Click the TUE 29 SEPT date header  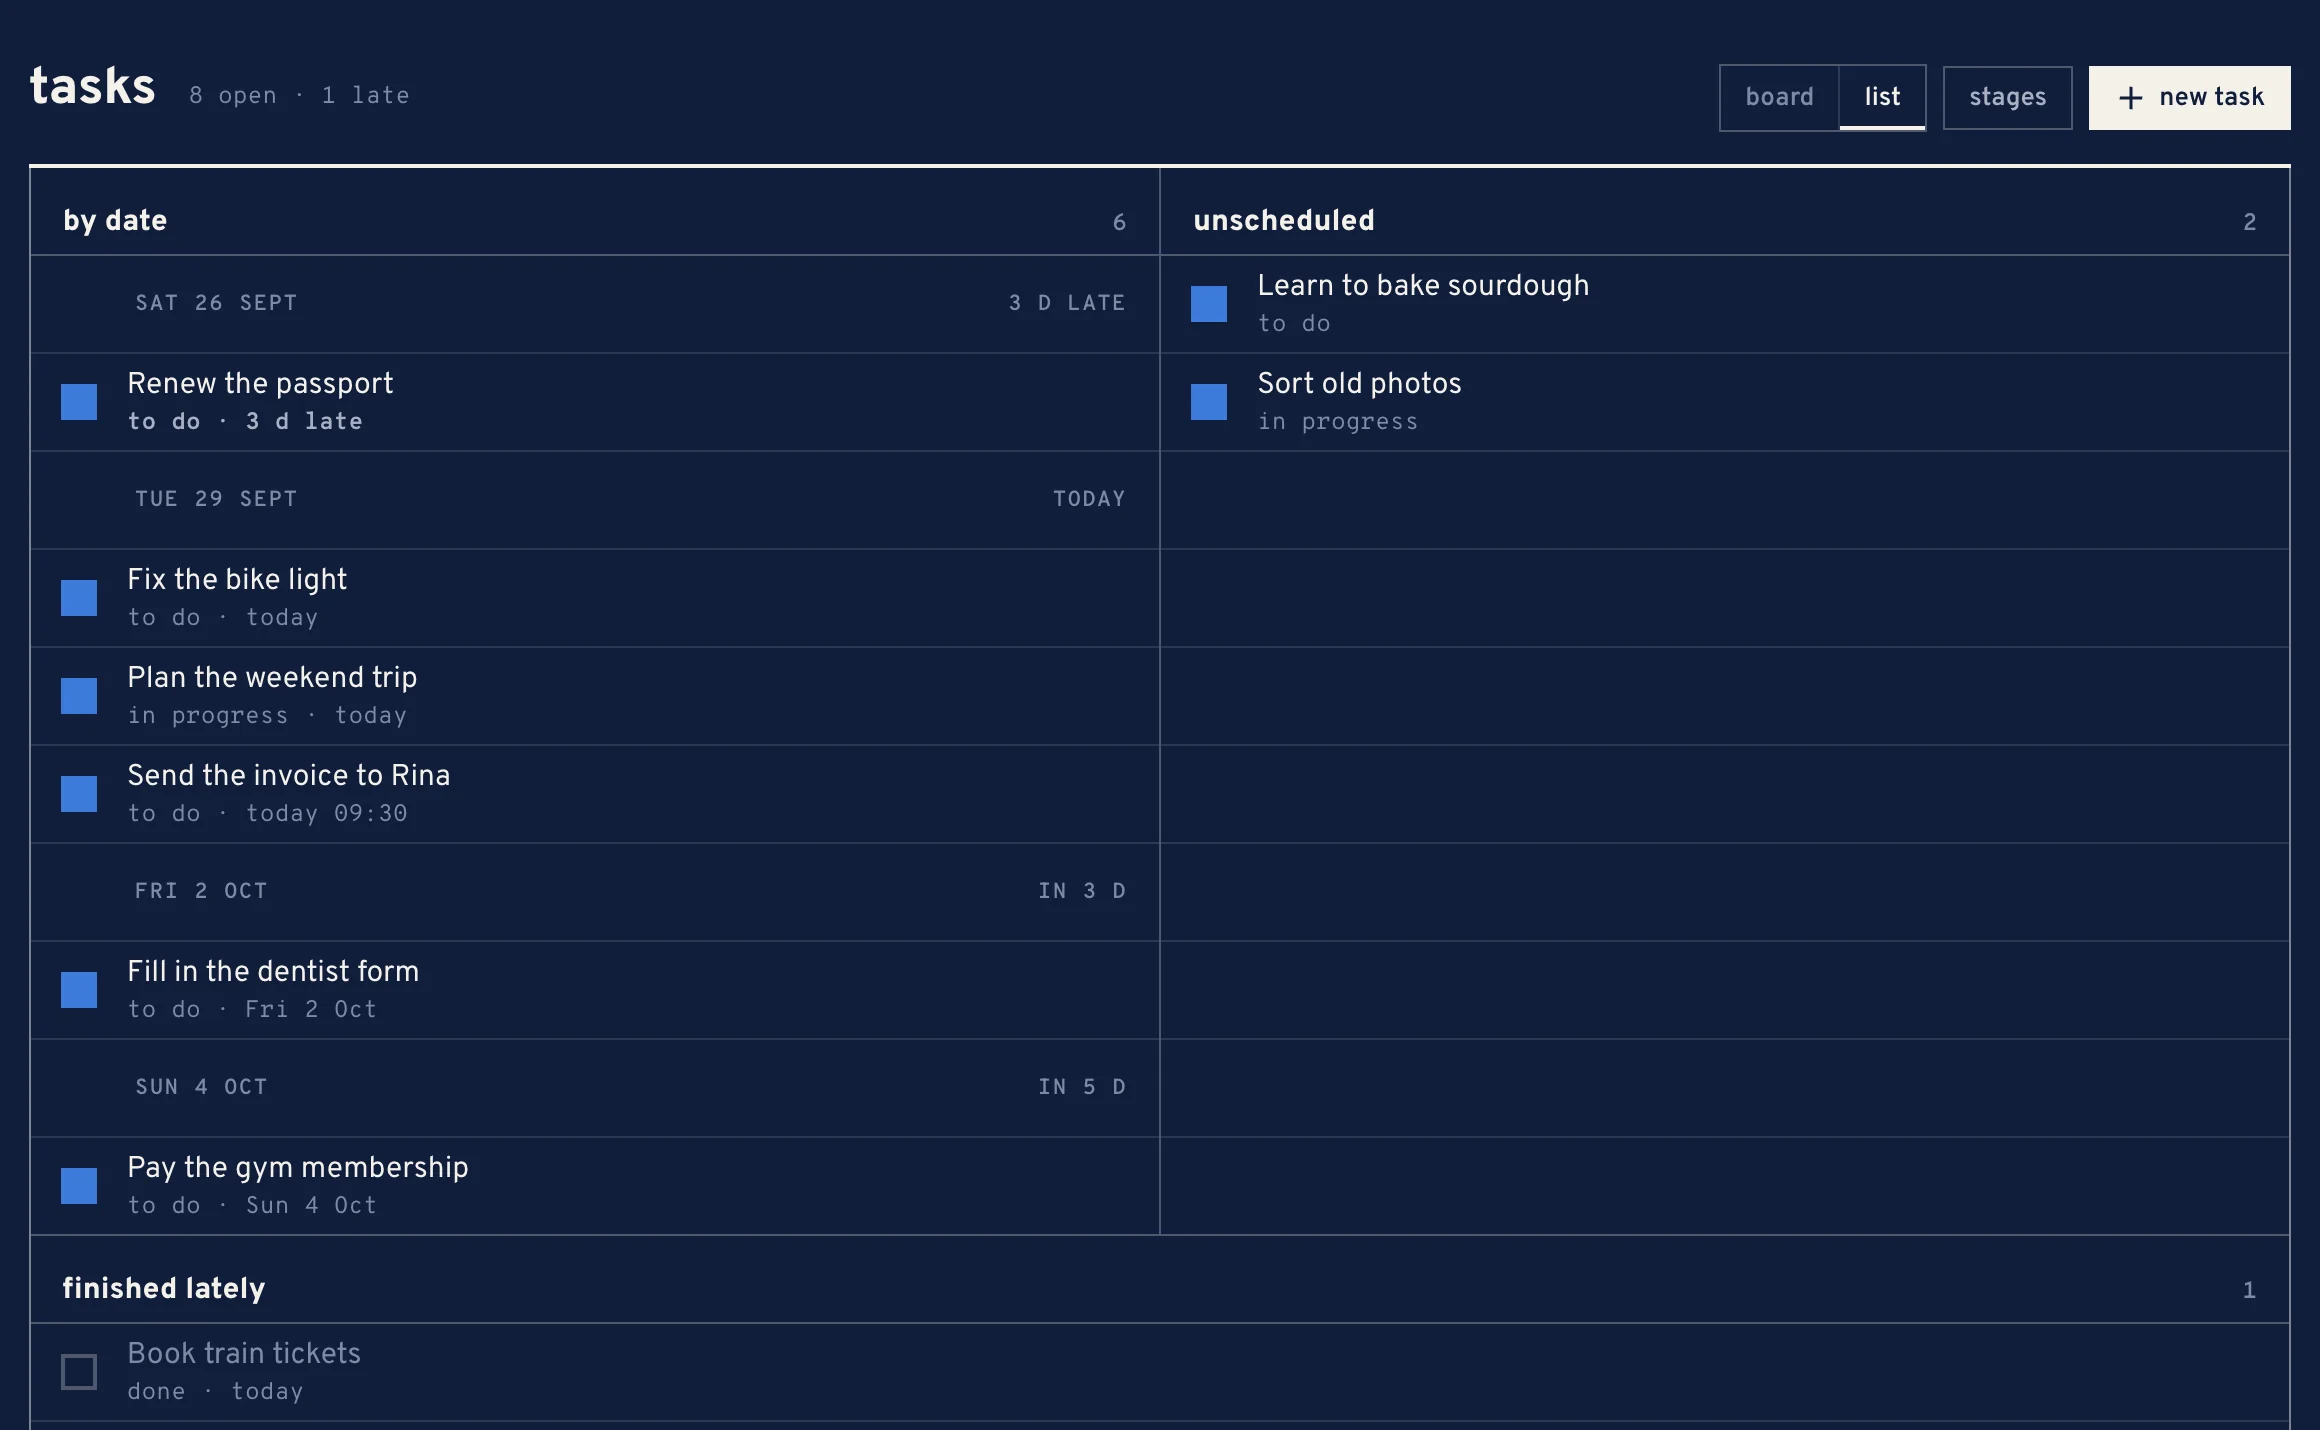[216, 499]
